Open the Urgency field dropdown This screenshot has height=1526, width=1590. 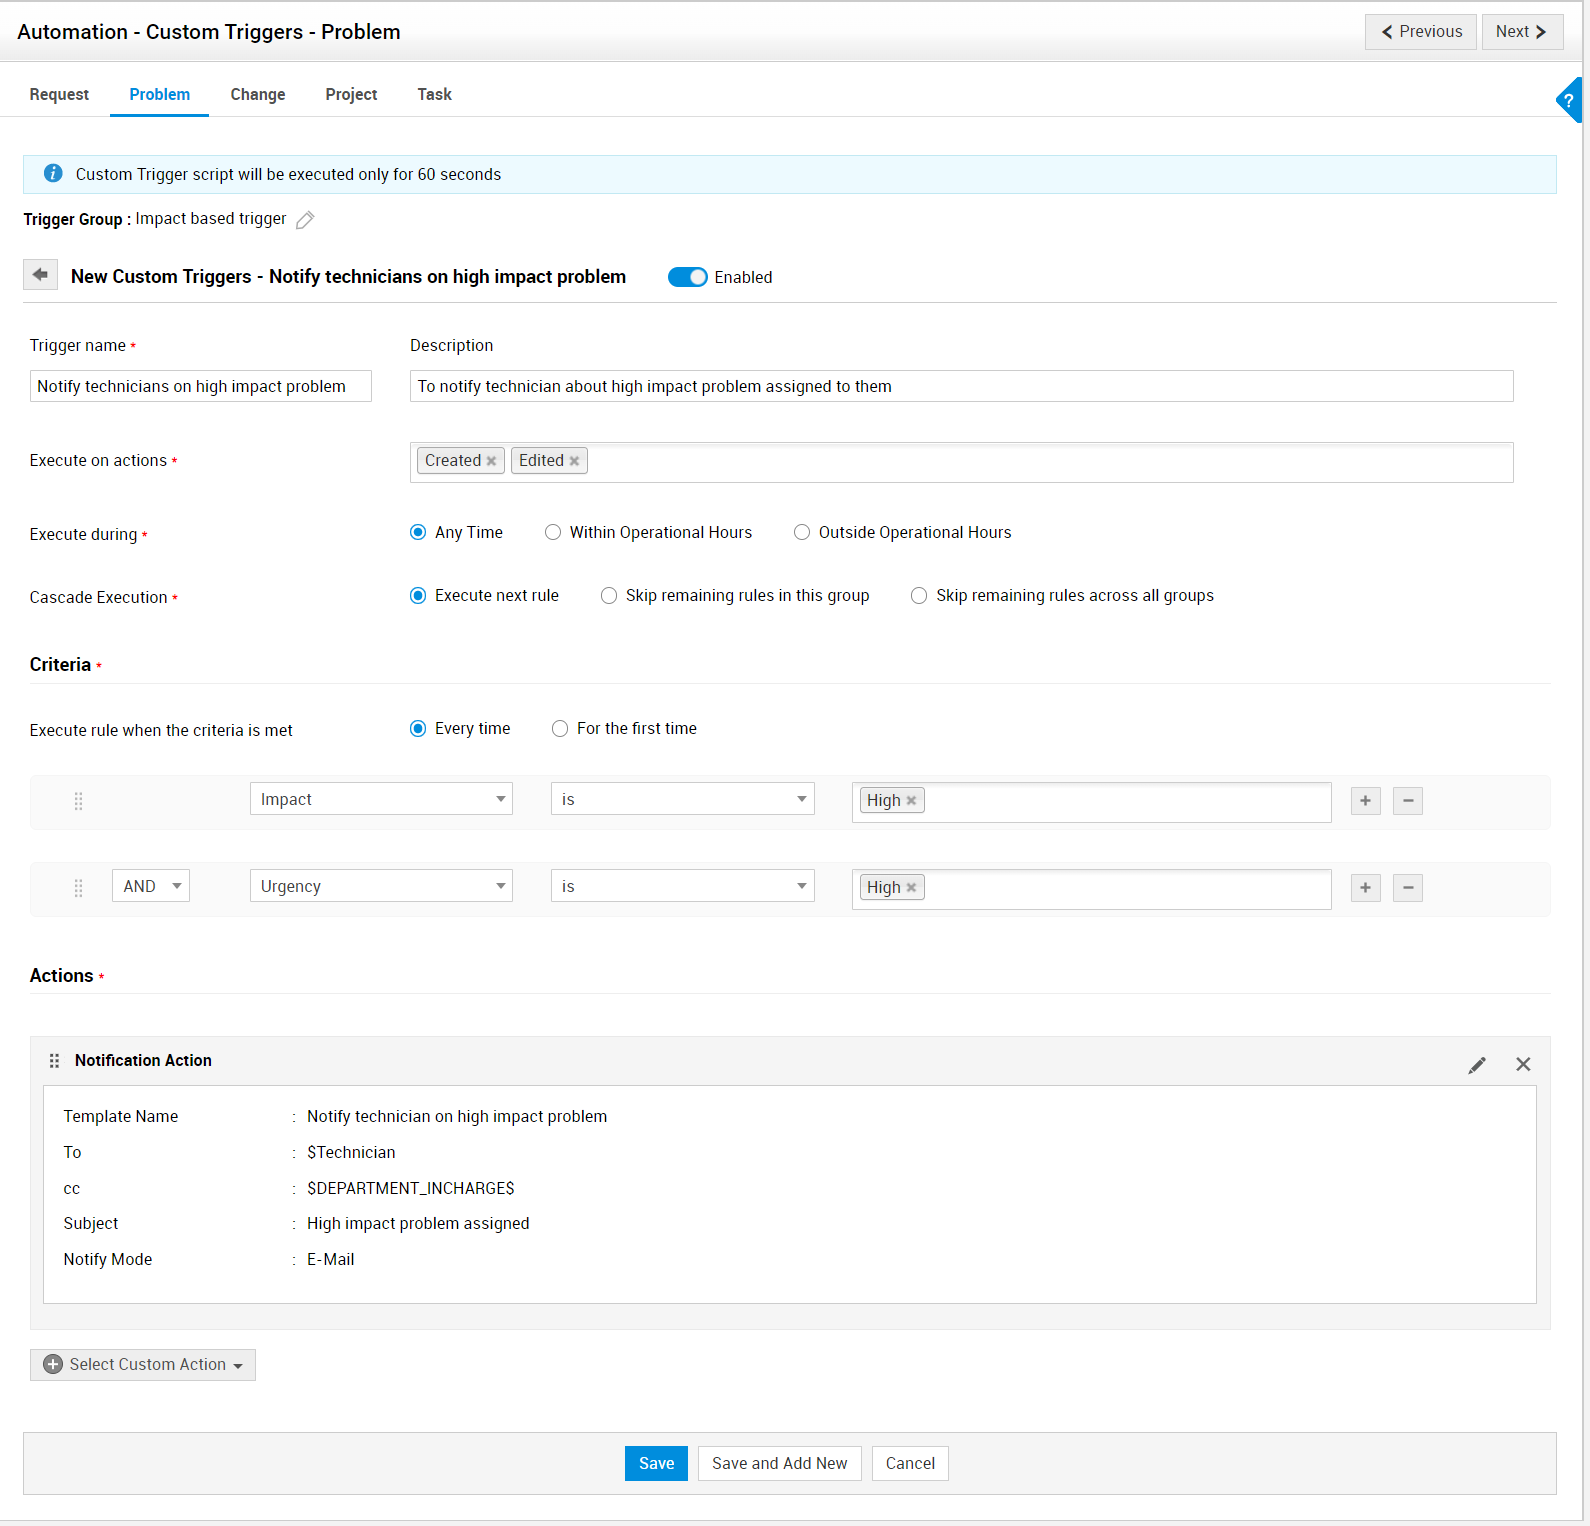pos(381,886)
